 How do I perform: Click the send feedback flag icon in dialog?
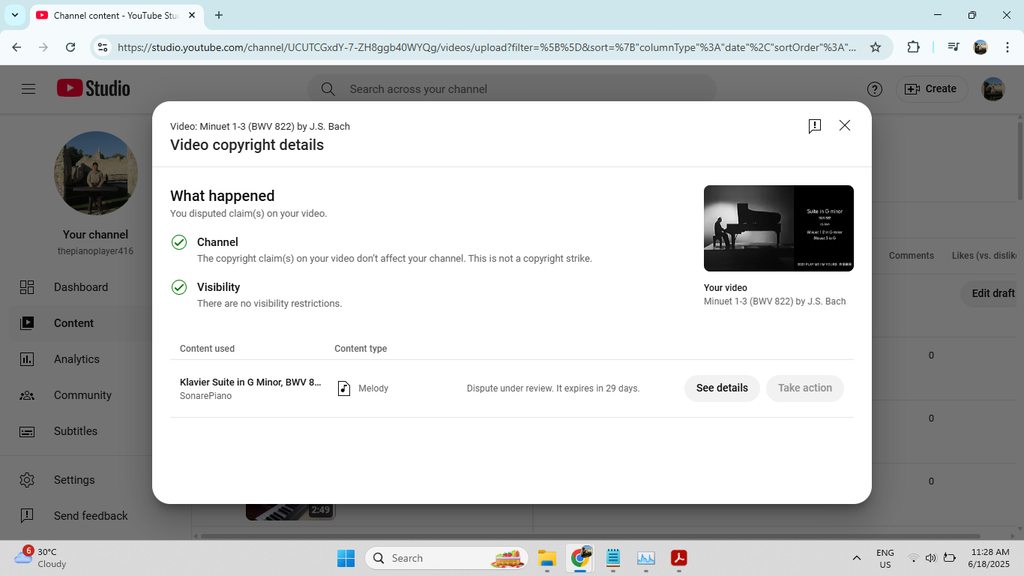click(814, 126)
